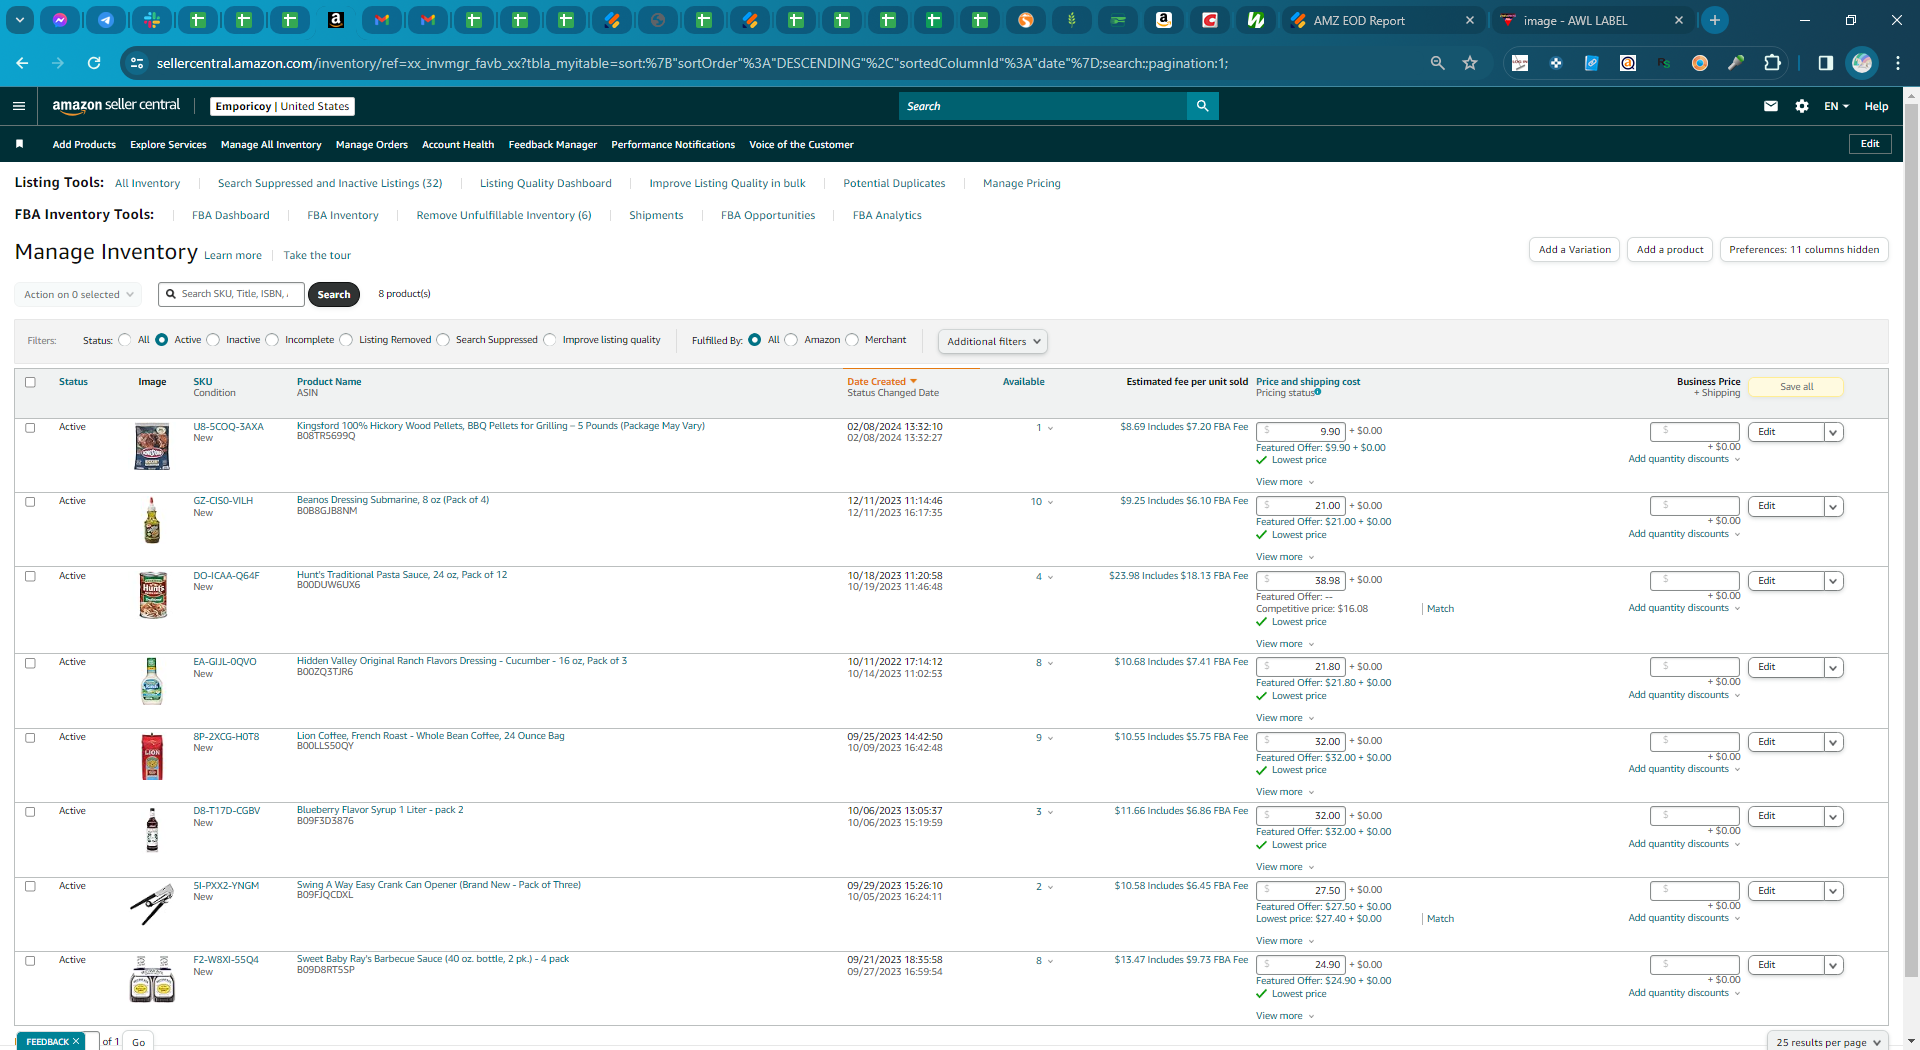This screenshot has height=1050, width=1920.
Task: Sort by the Date Created column header
Action: pos(881,382)
